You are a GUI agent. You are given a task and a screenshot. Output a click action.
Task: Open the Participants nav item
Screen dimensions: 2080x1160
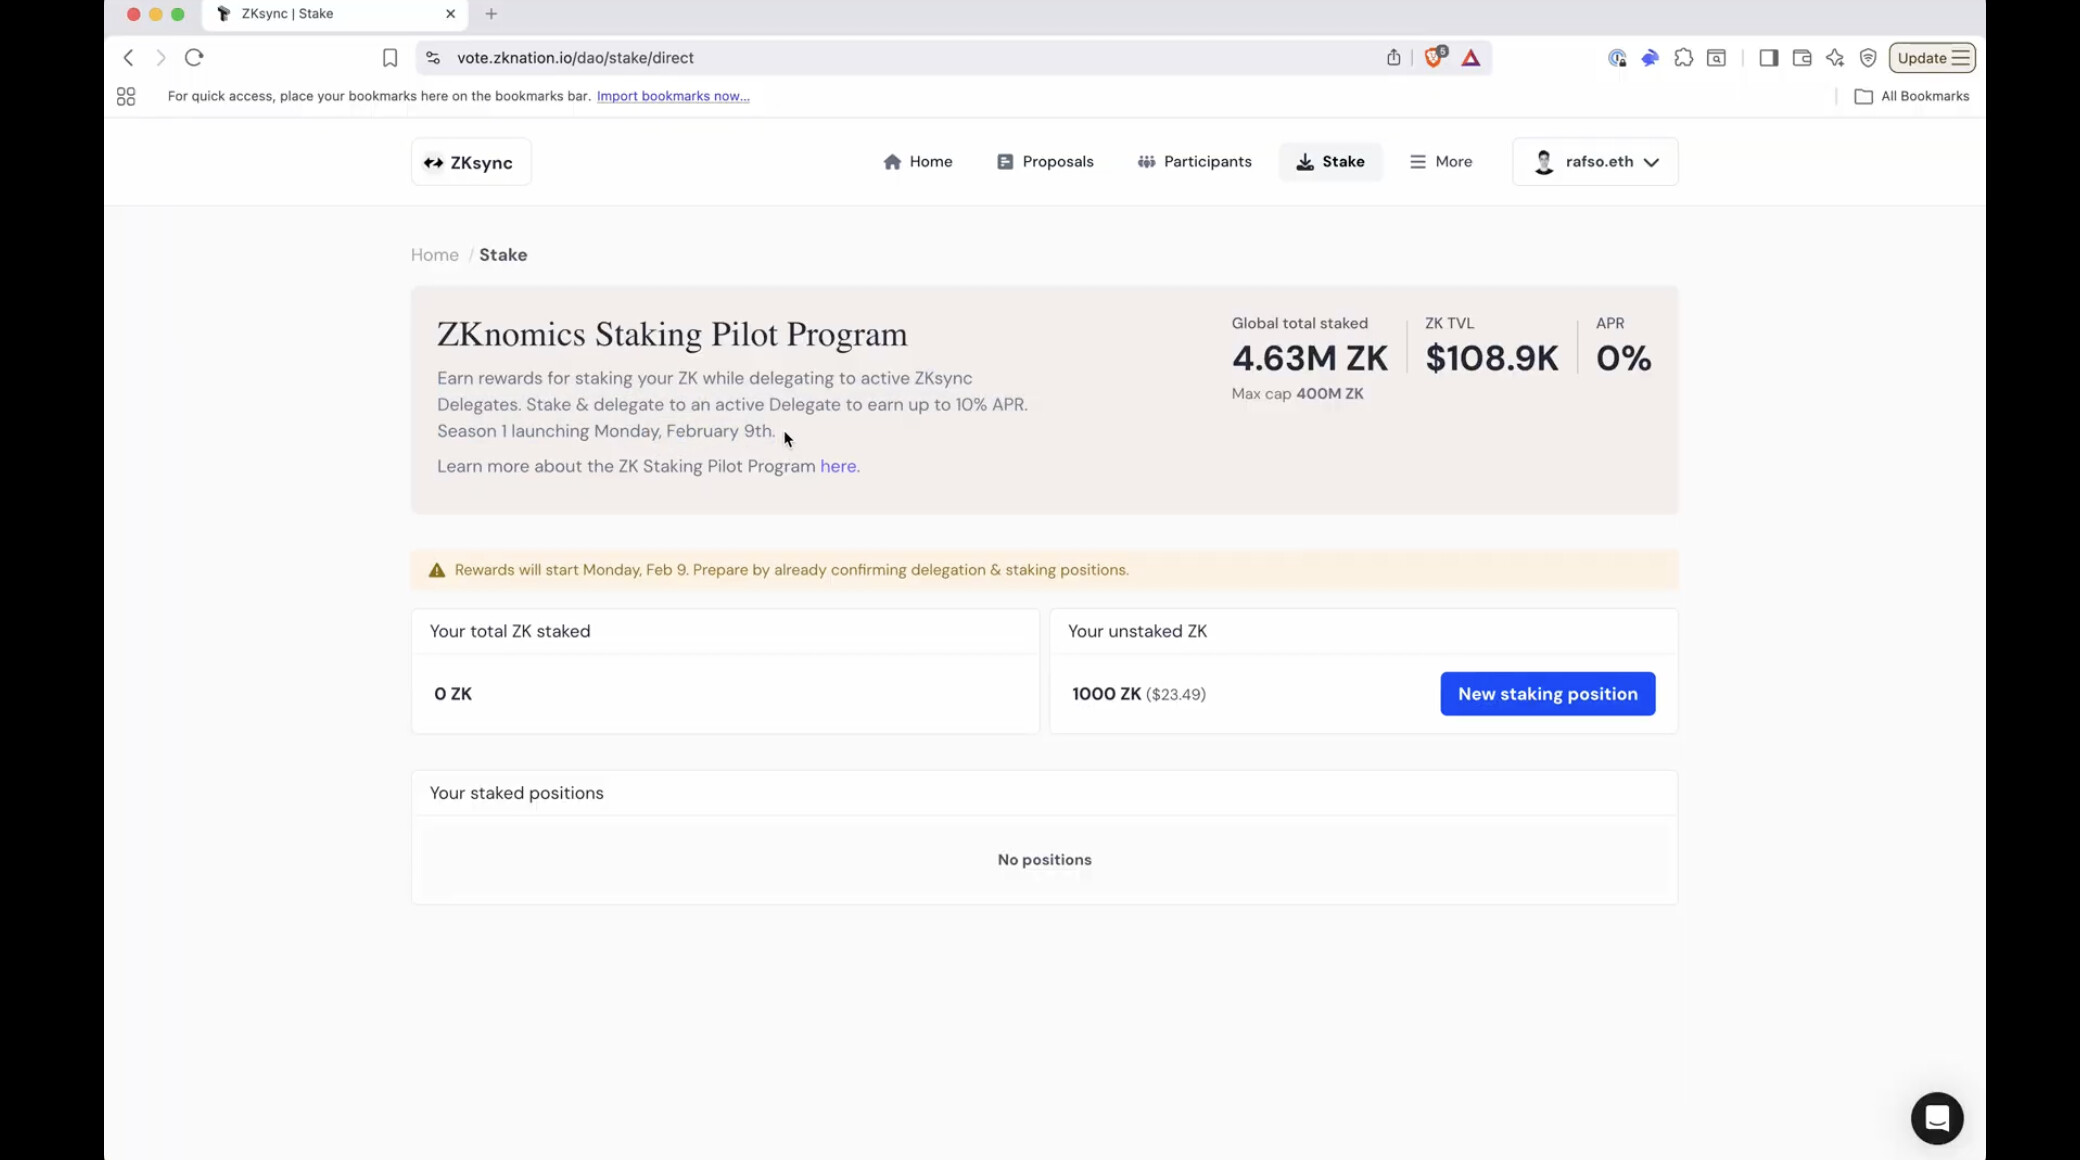[1194, 162]
